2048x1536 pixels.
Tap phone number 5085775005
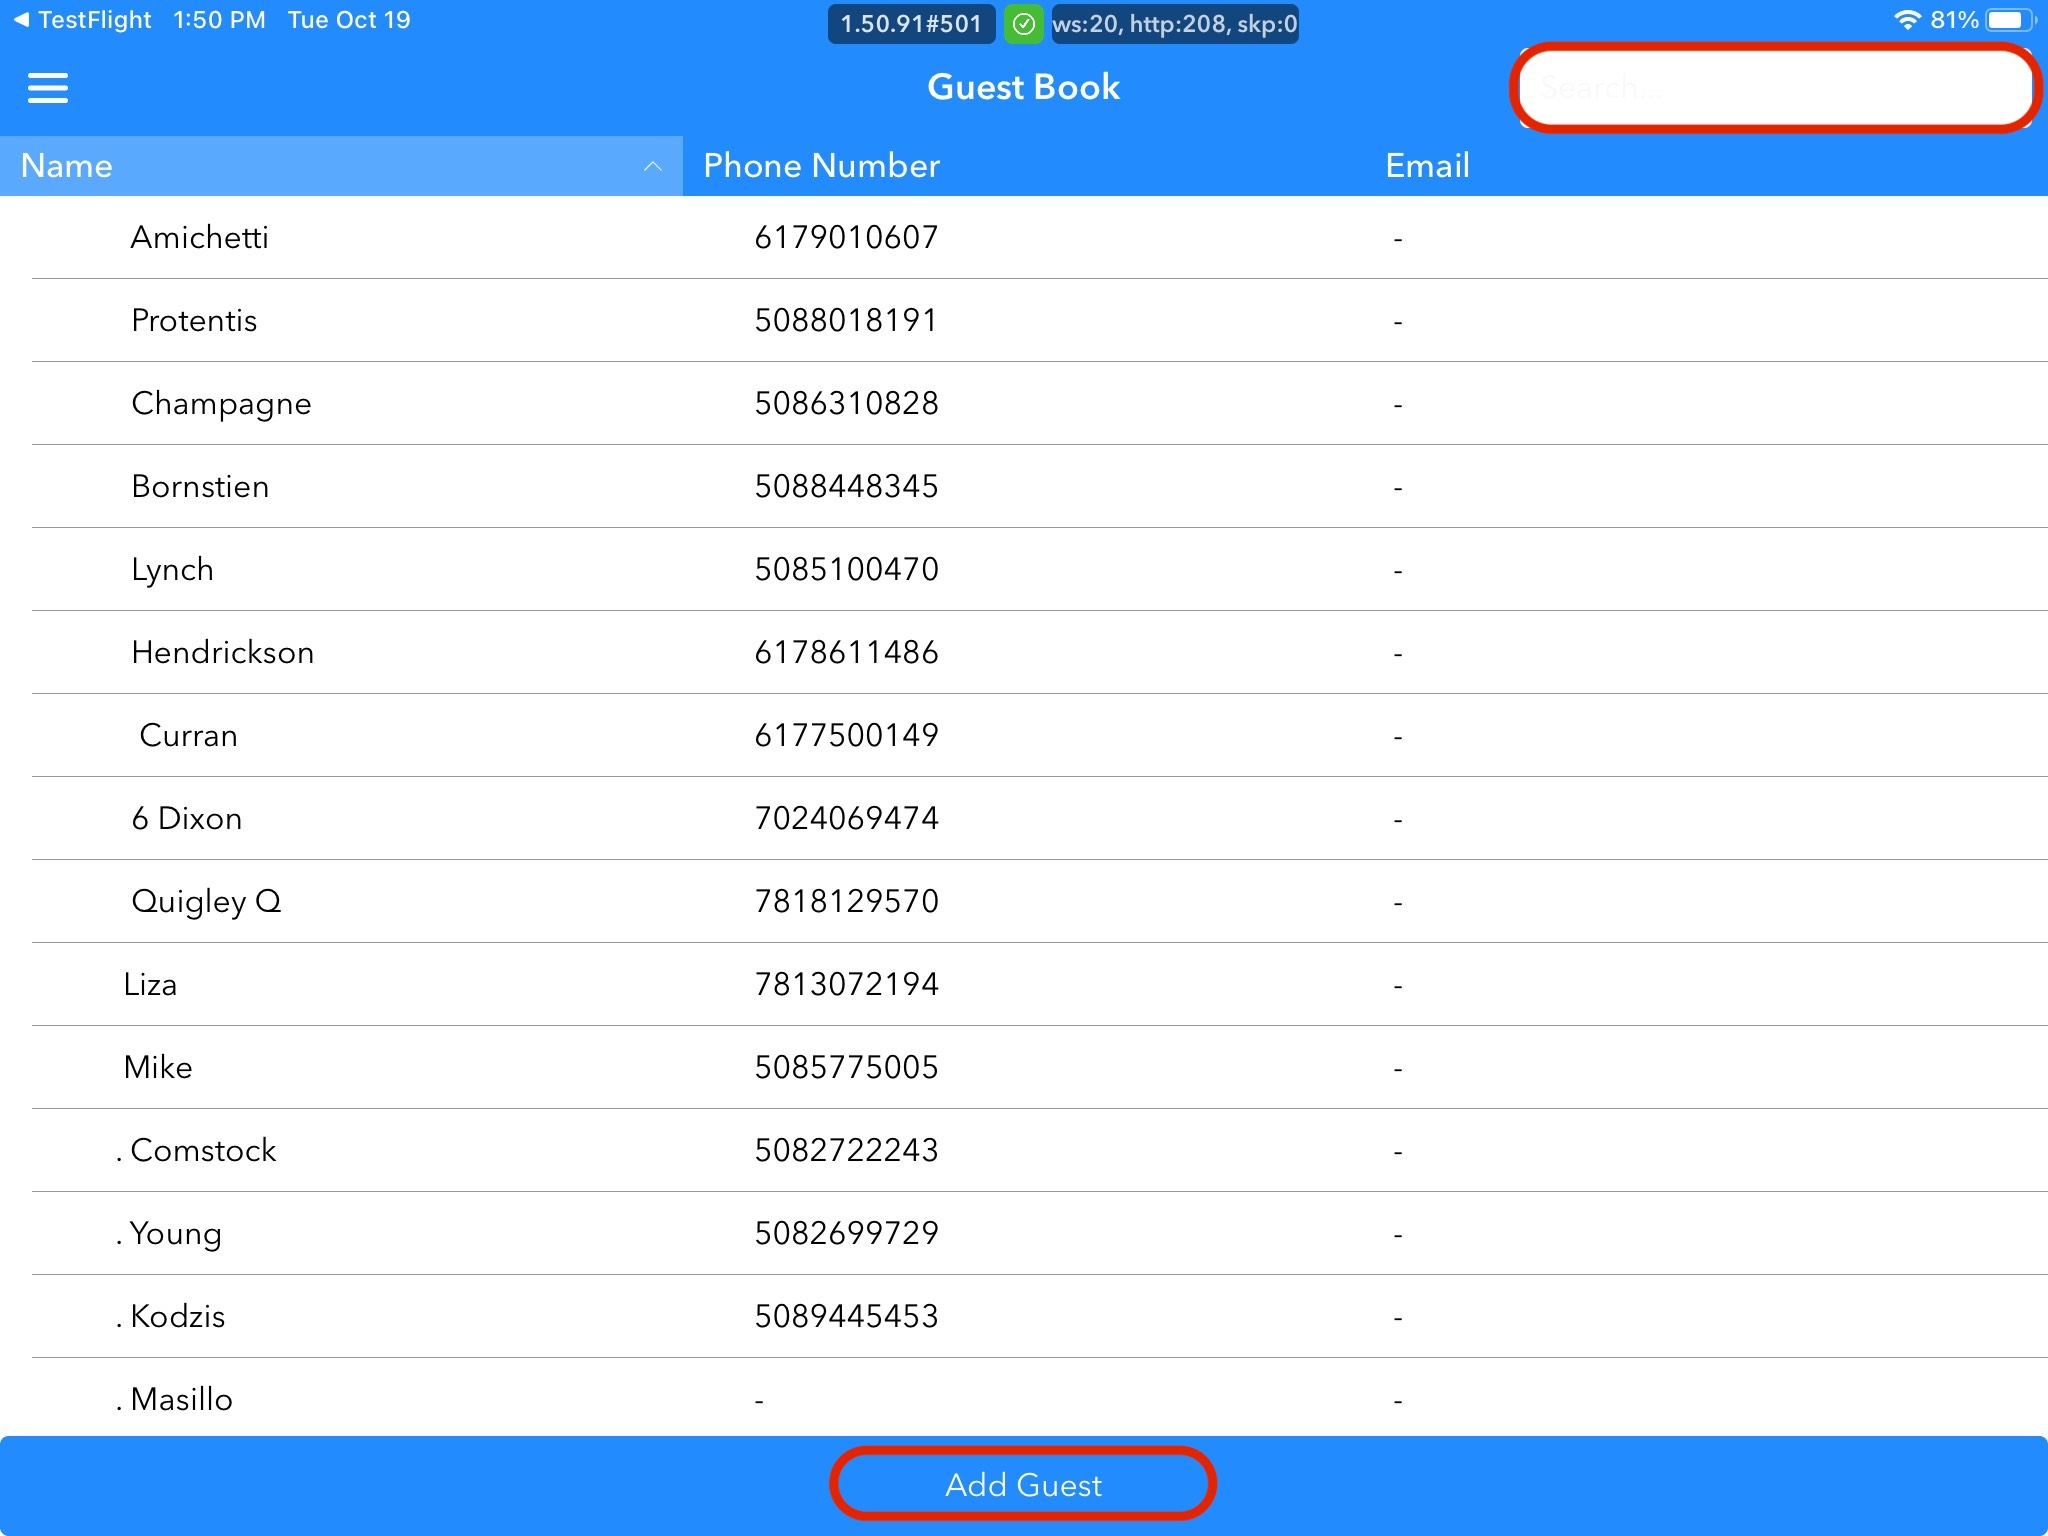pyautogui.click(x=846, y=1068)
